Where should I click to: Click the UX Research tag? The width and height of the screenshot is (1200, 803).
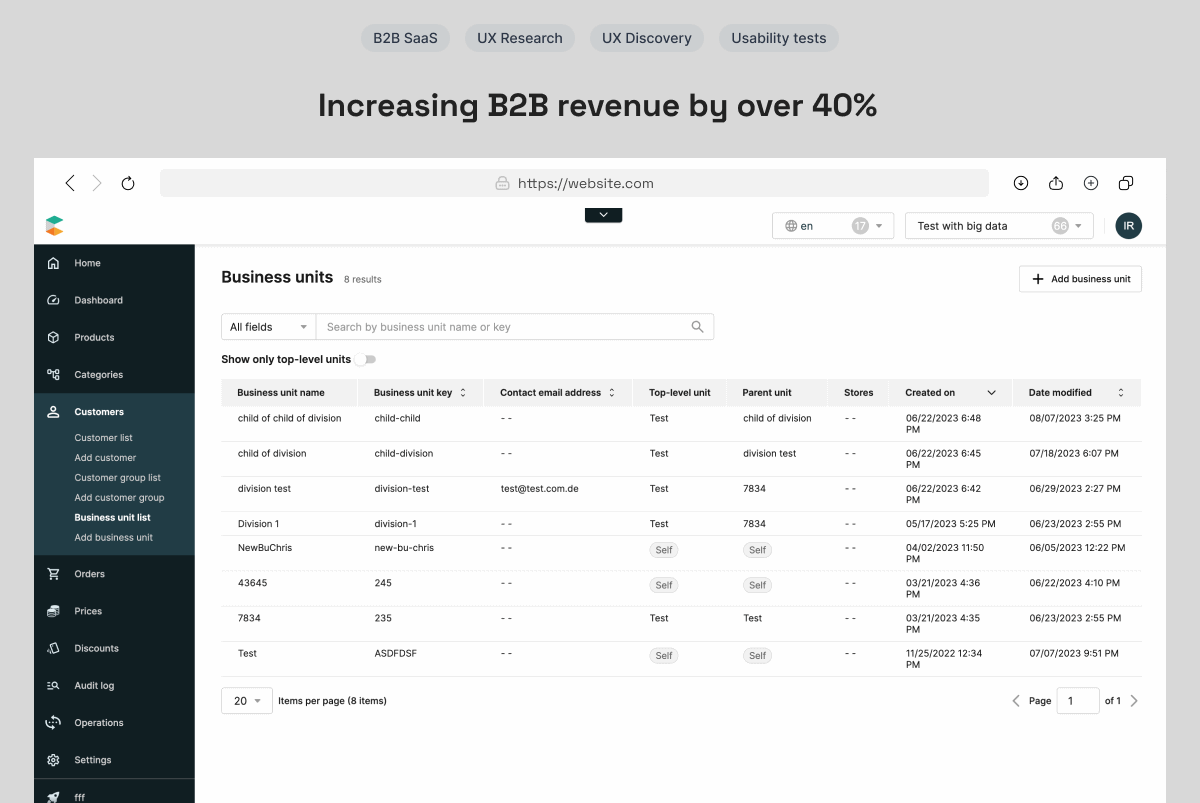(520, 38)
